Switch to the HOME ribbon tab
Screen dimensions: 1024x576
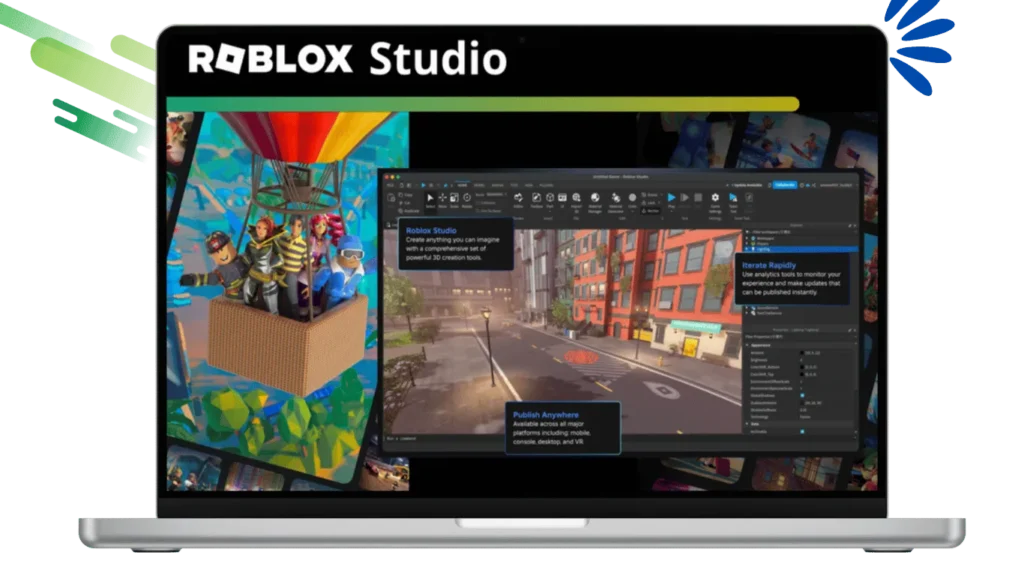coord(462,185)
